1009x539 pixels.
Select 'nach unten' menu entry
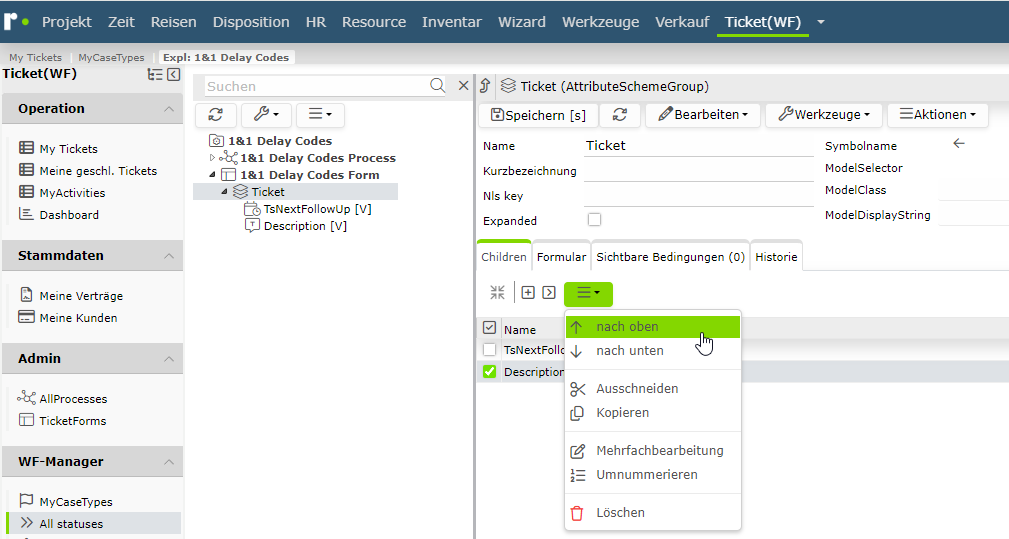[x=653, y=351]
